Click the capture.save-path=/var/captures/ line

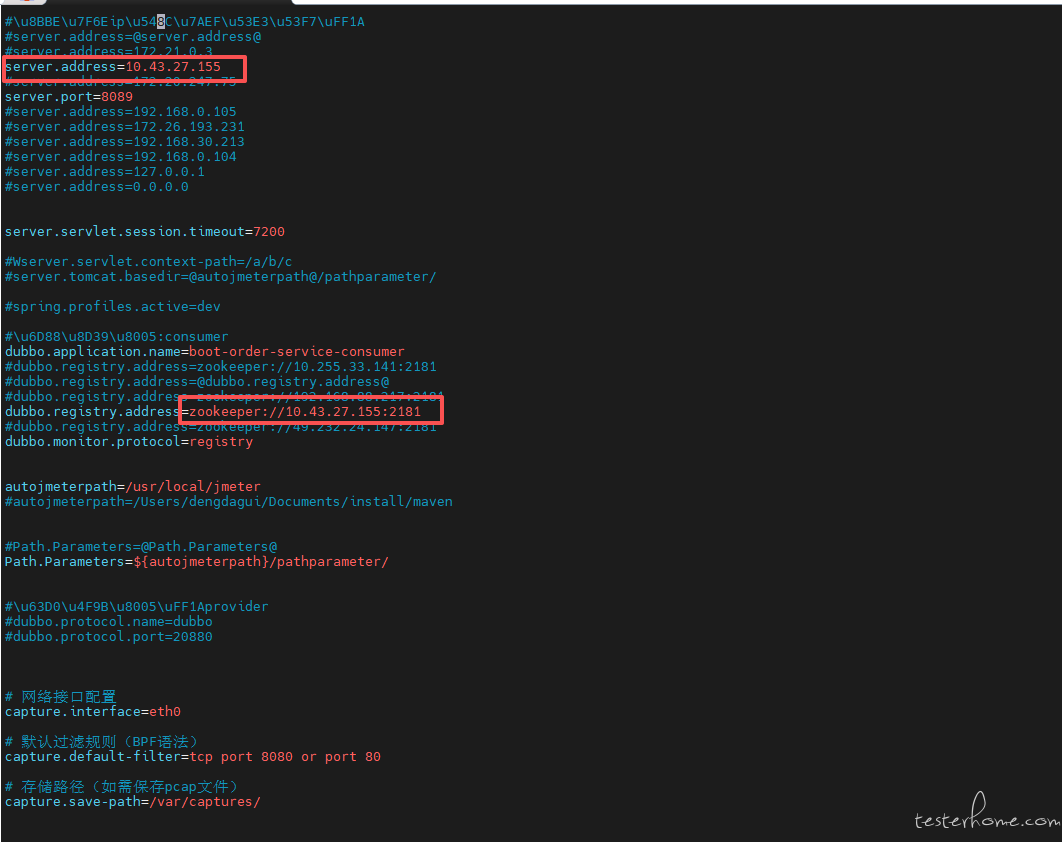132,802
